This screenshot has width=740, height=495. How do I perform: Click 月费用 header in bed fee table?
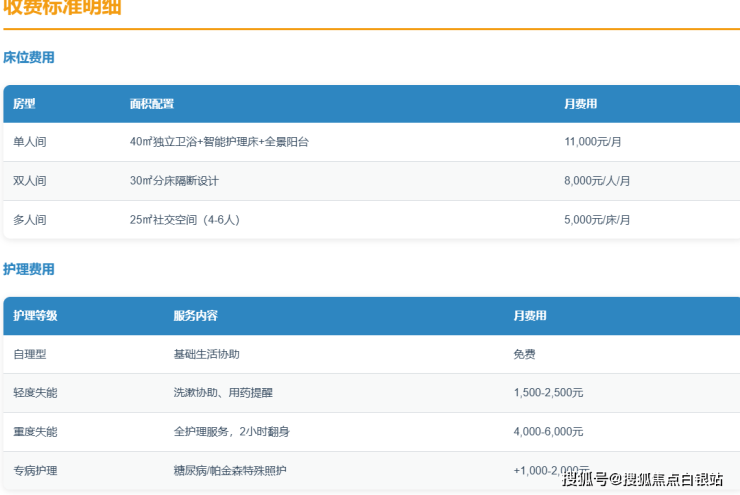pyautogui.click(x=580, y=104)
